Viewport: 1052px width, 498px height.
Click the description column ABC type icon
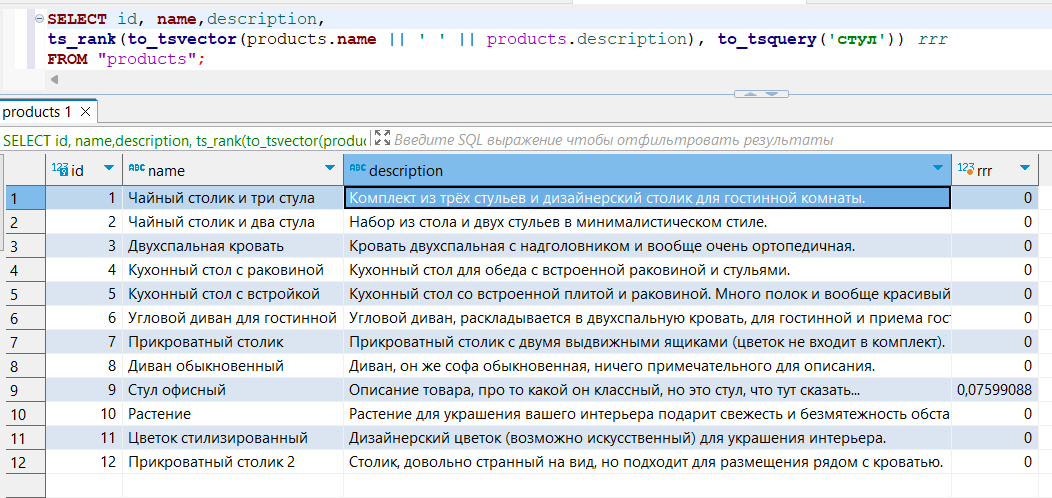(358, 168)
